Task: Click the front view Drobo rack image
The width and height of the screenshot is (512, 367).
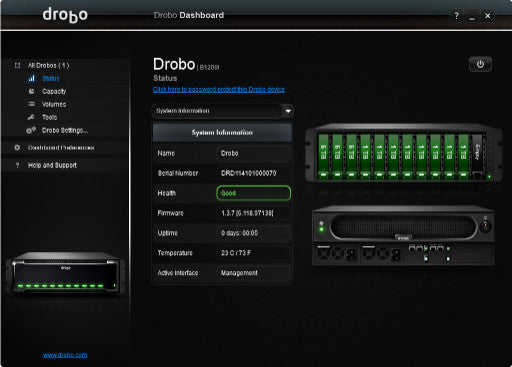Action: pos(403,153)
